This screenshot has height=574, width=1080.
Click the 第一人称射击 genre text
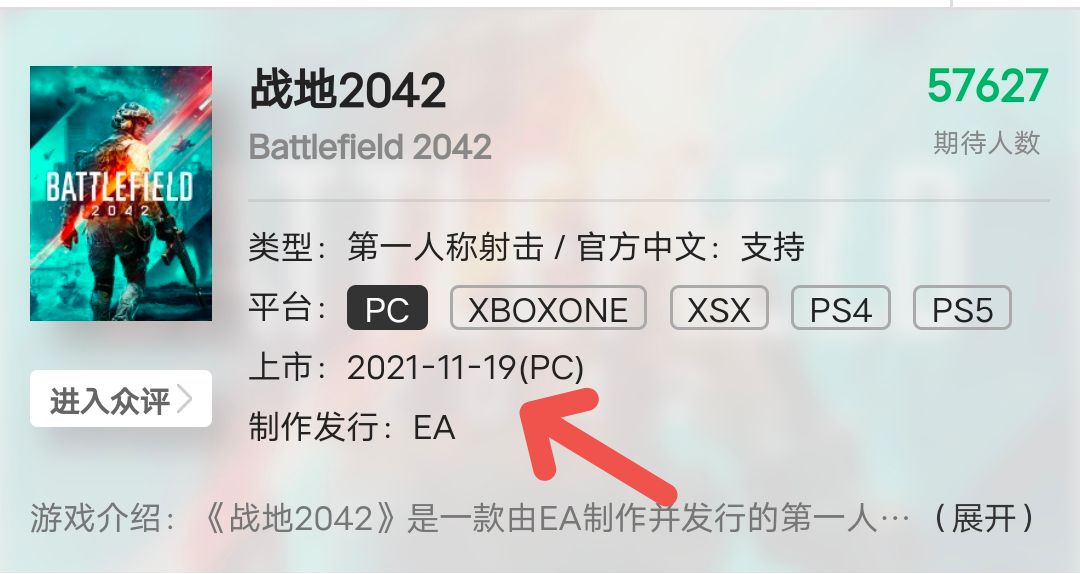(445, 247)
